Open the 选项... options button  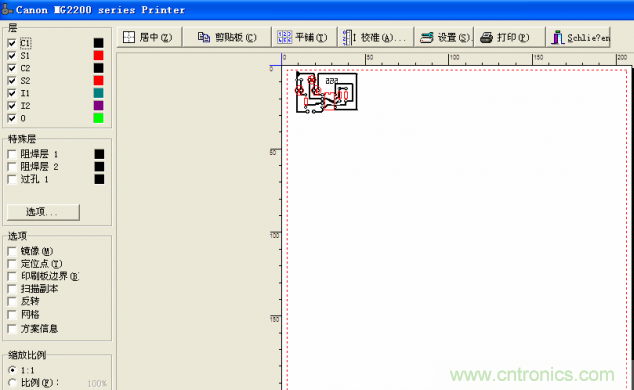coord(43,212)
